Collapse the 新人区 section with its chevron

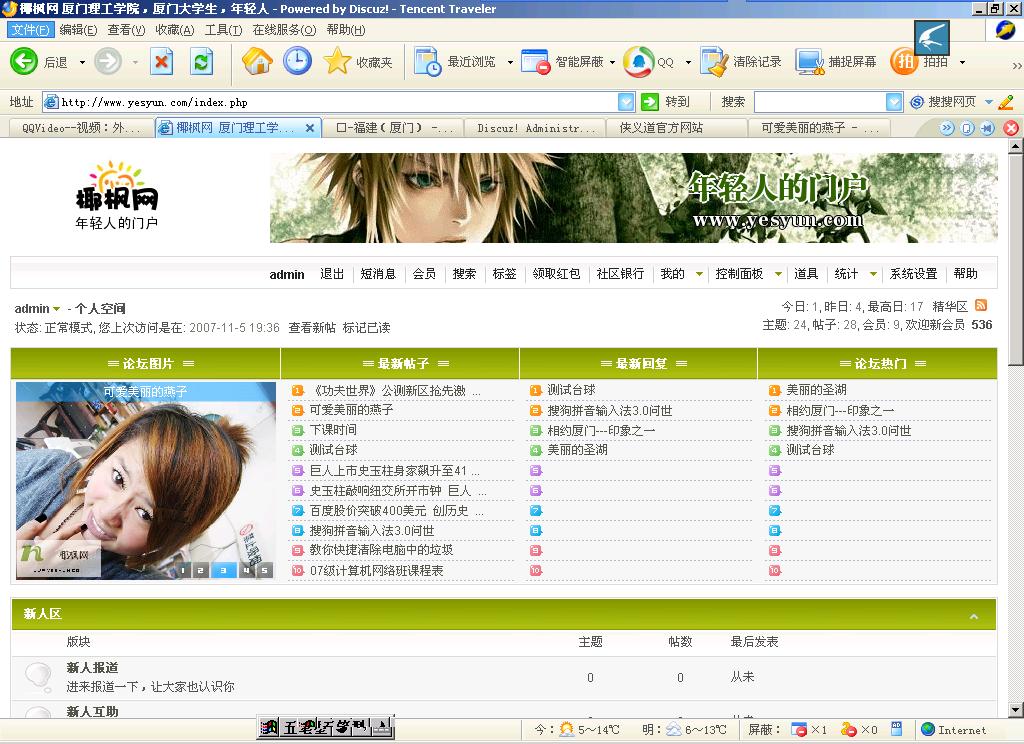coord(974,616)
